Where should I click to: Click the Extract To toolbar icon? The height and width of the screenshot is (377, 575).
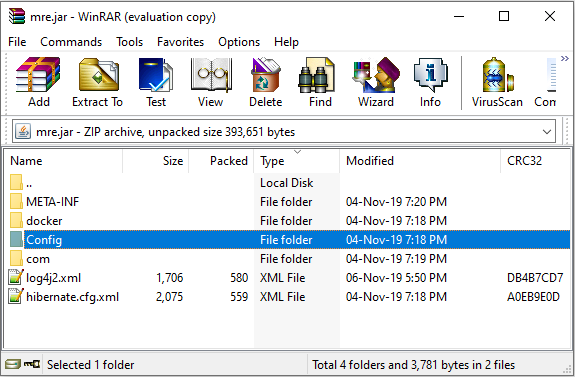pos(98,82)
